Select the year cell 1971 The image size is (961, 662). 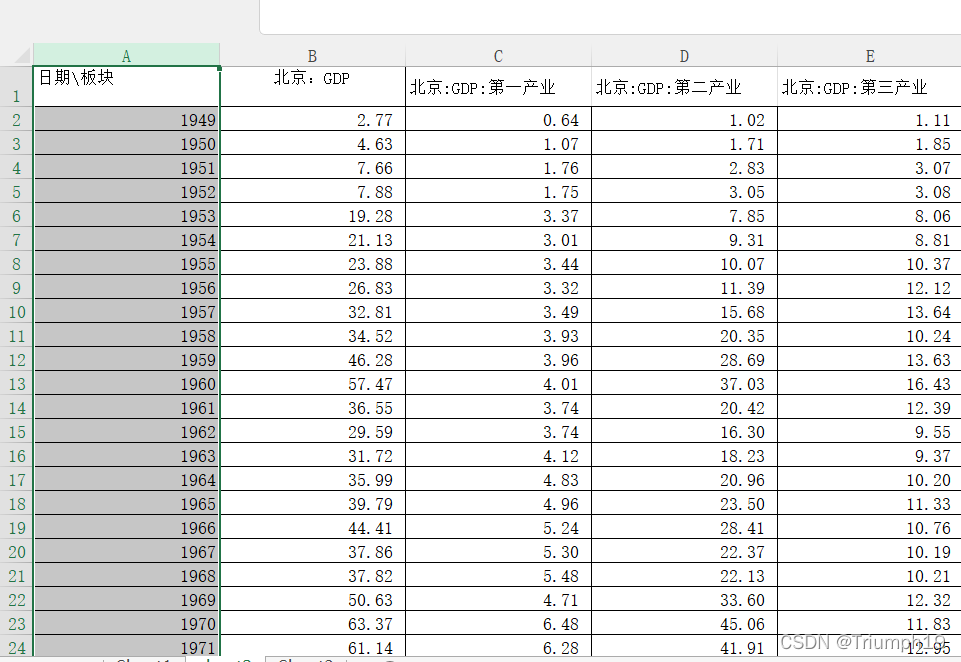click(127, 647)
